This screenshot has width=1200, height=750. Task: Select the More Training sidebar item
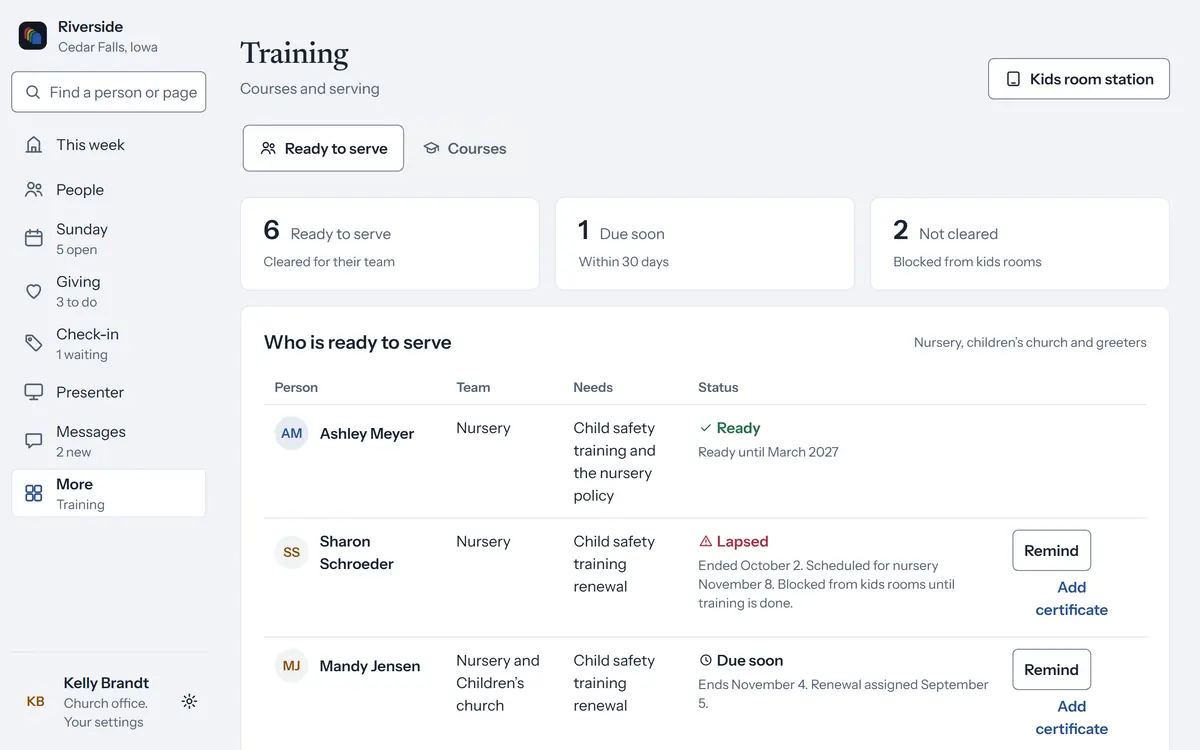click(109, 493)
